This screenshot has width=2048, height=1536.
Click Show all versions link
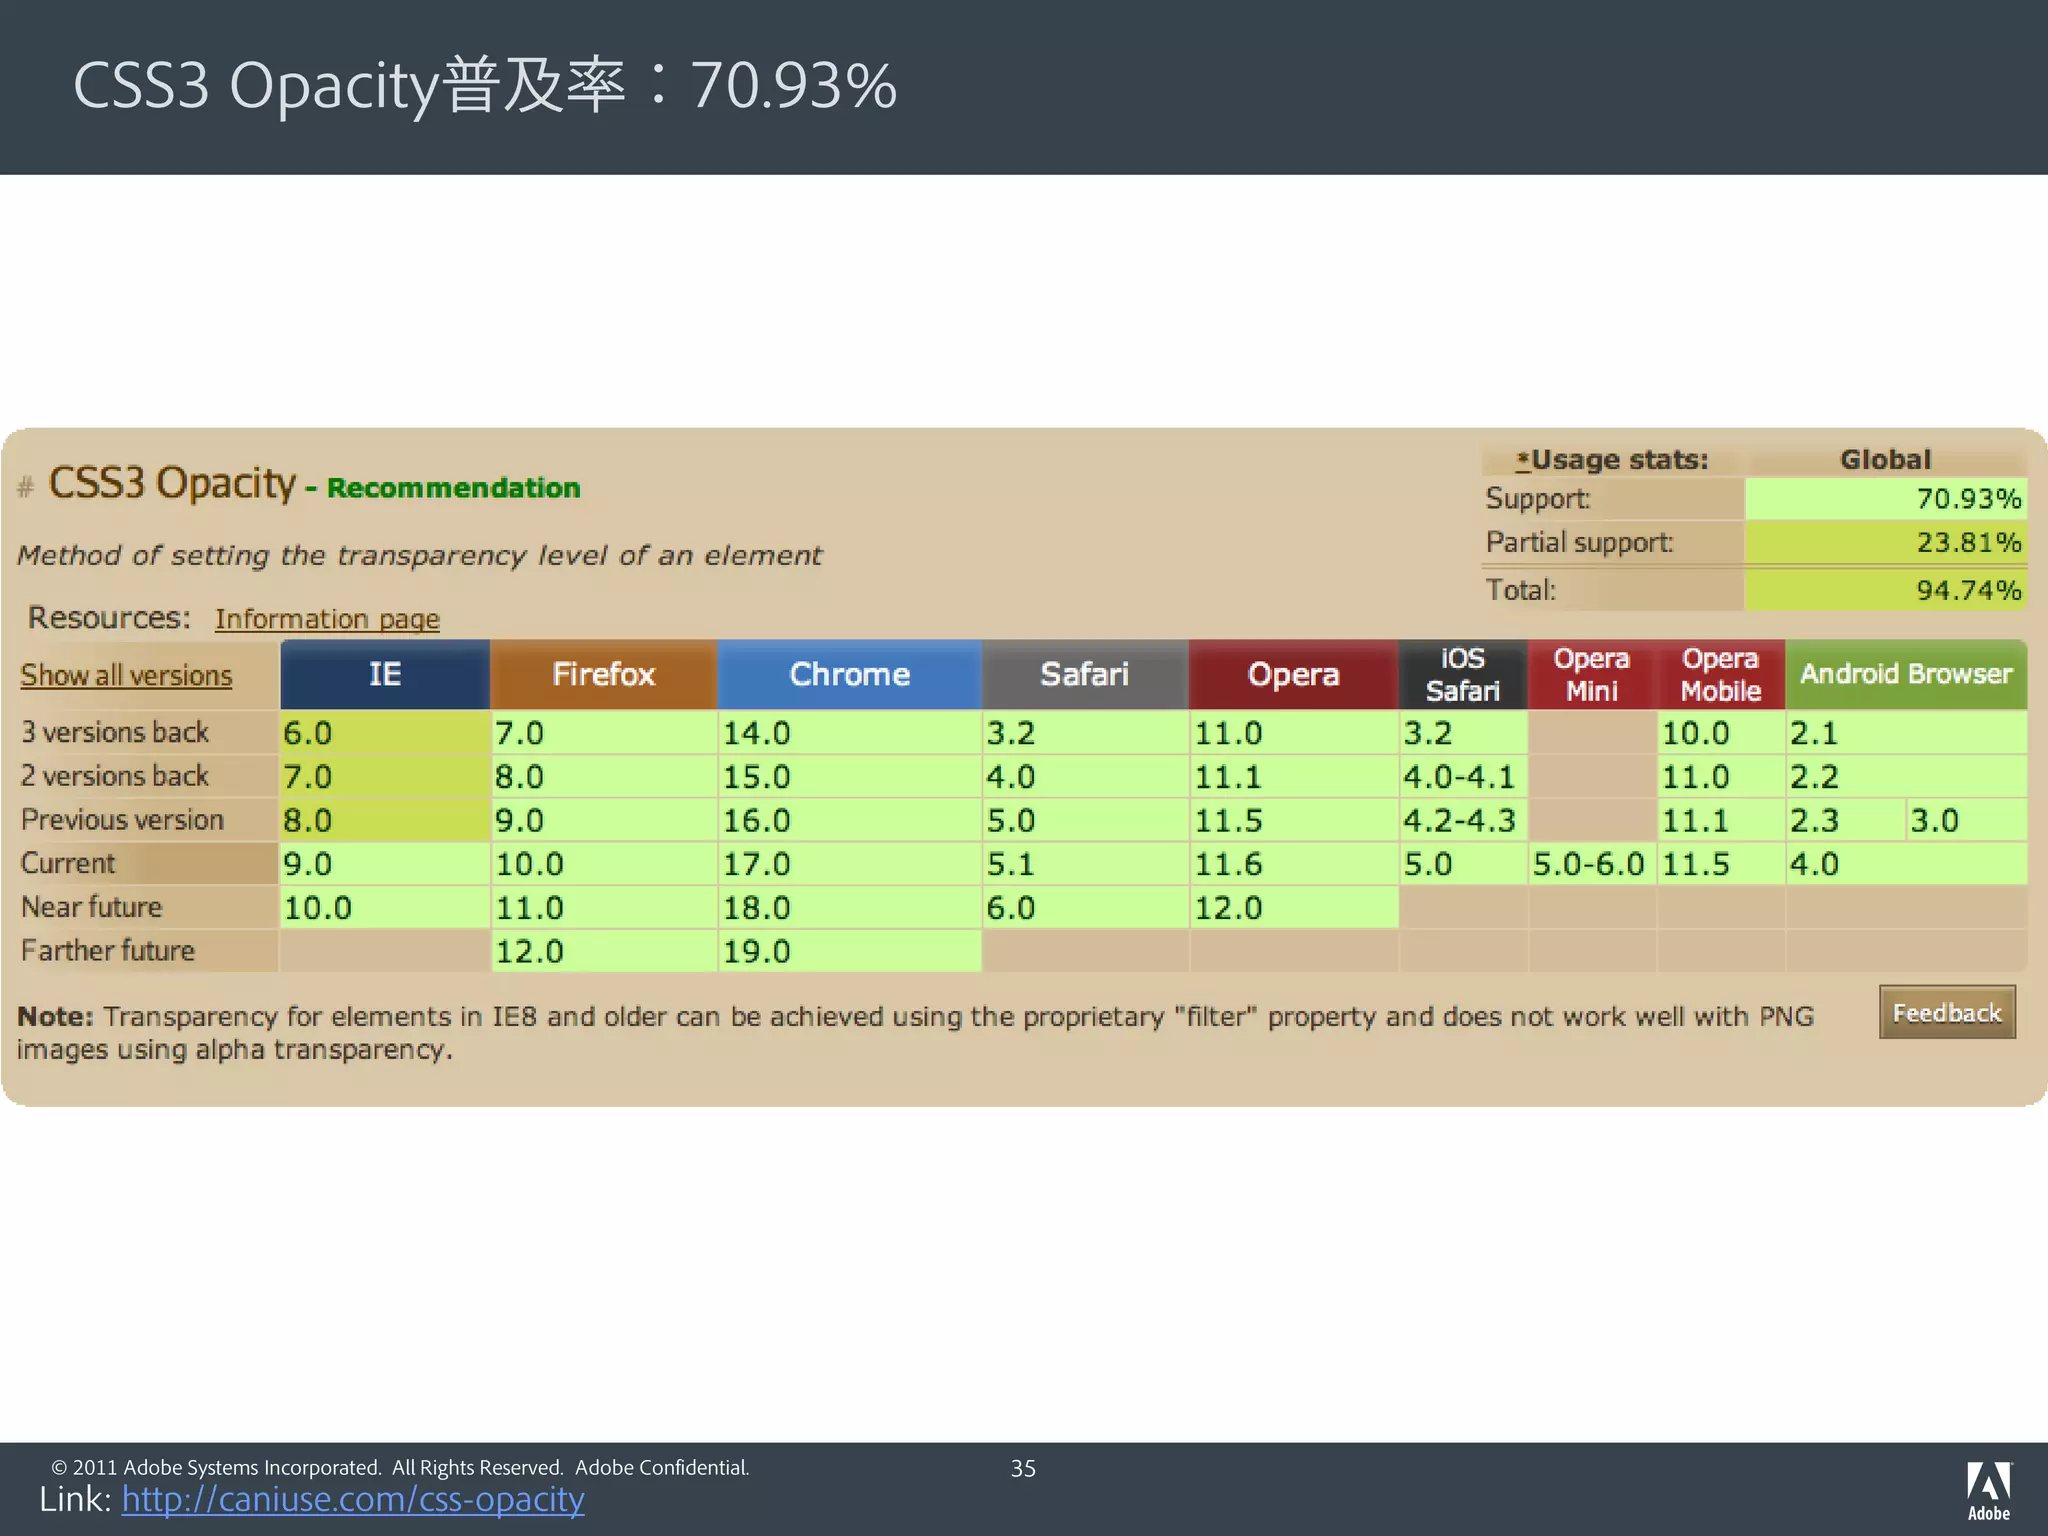click(126, 675)
